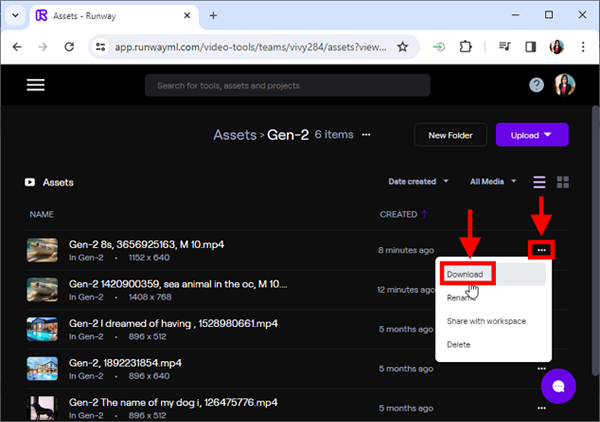Open thumbnail of Gen-2, 1892231854.mp4
600x422 pixels.
[42, 368]
